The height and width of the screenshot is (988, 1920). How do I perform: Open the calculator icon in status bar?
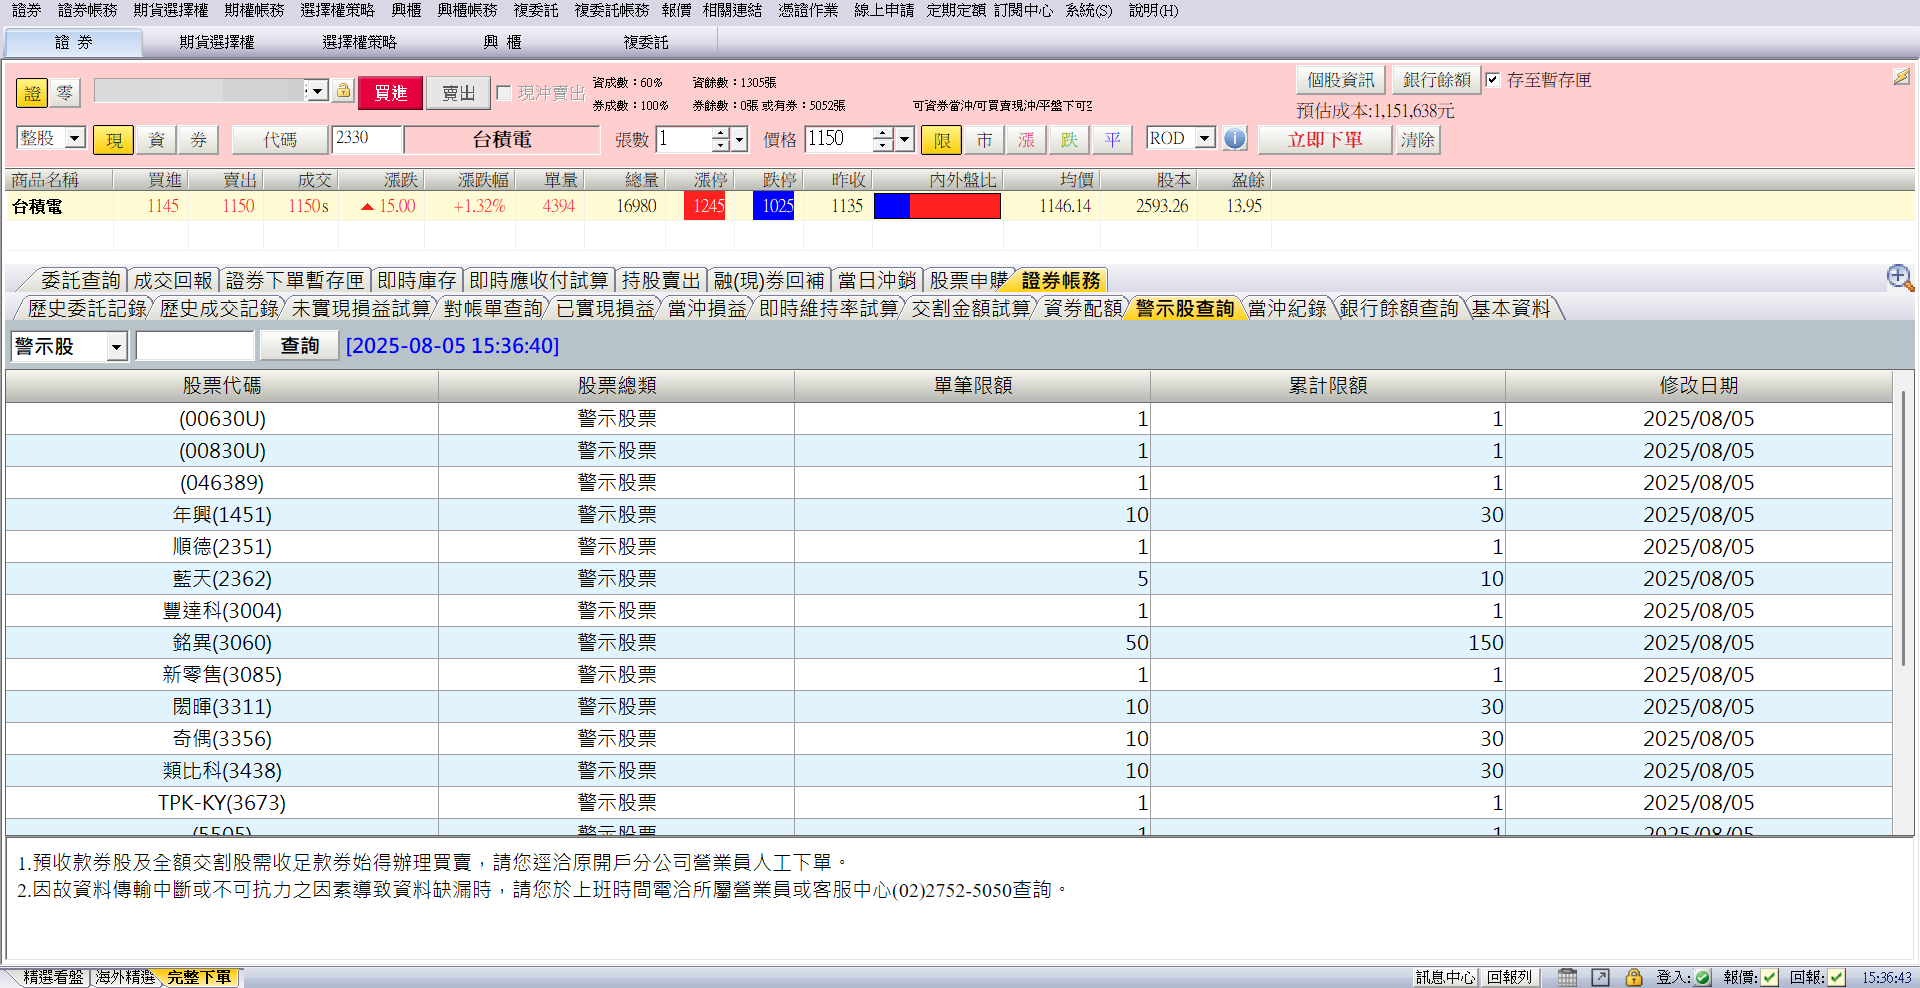(x=1567, y=977)
